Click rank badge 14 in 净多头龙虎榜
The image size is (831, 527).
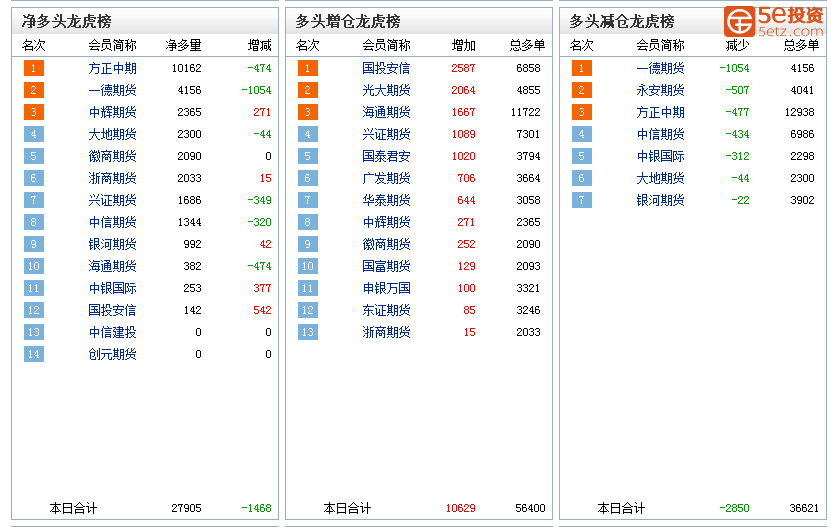(33, 354)
